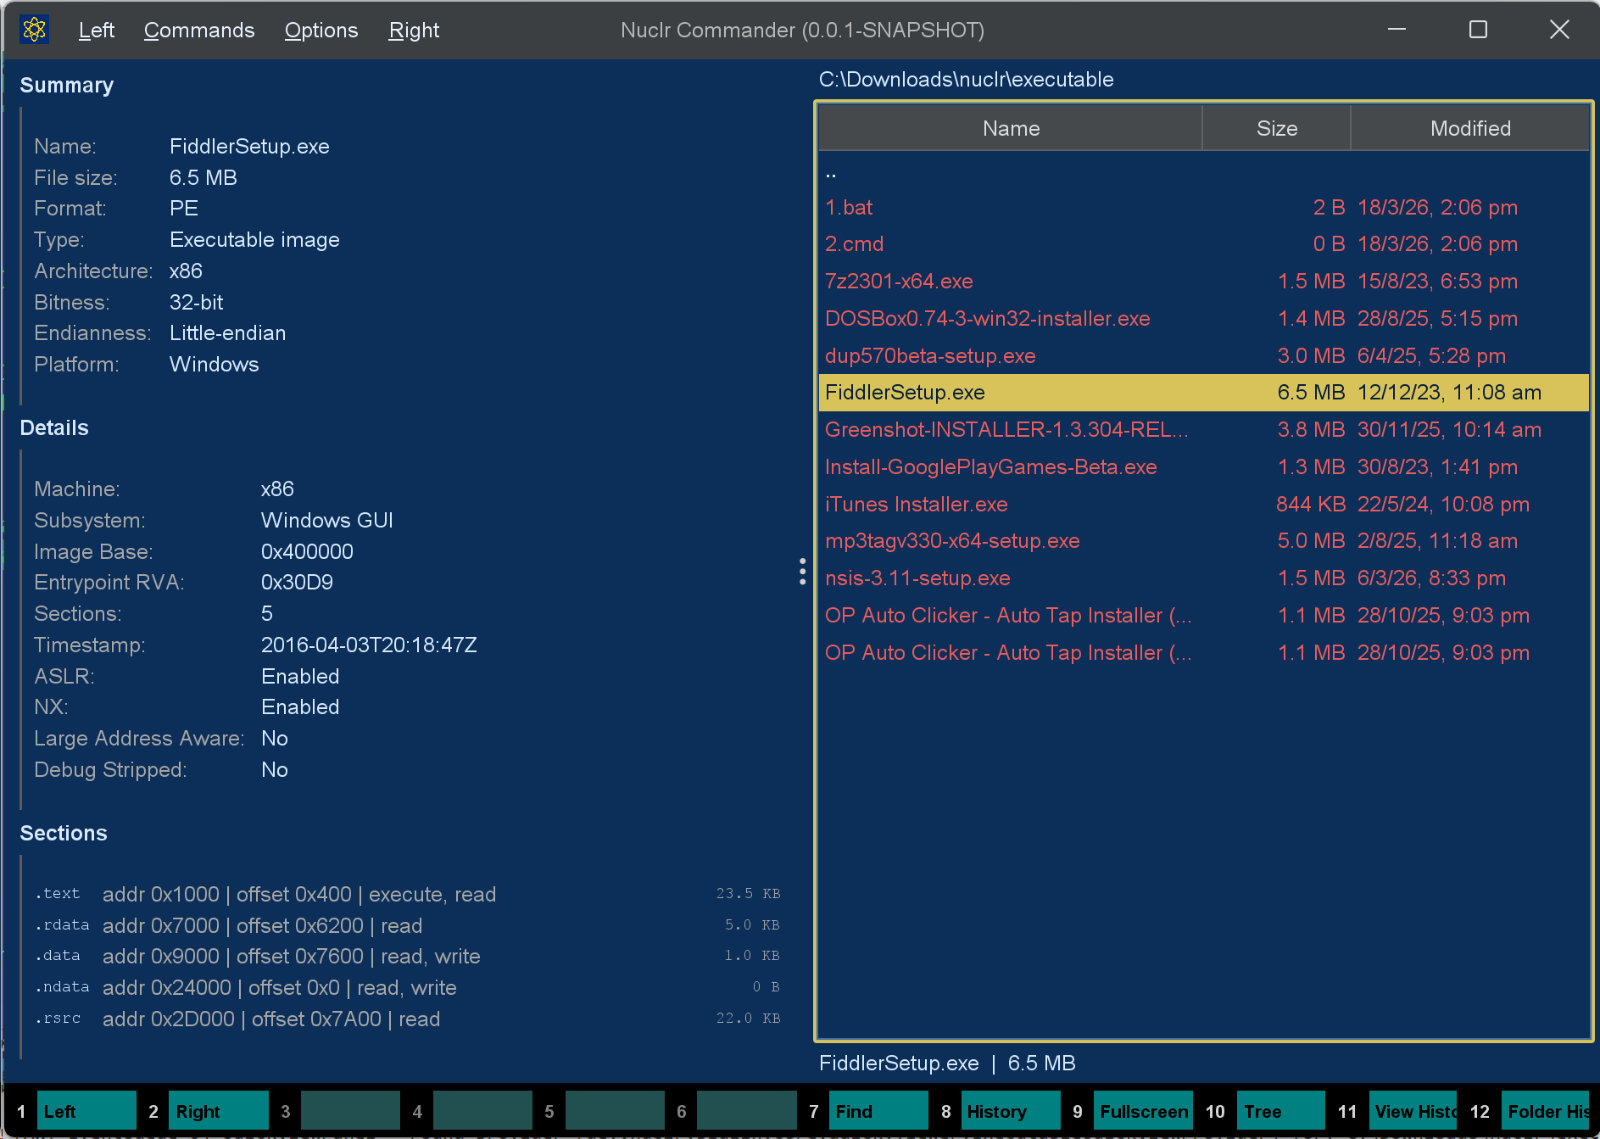Click the Timestamp value 2016-04-03T20:18:47Z
Viewport: 1600px width, 1139px height.
[x=369, y=645]
